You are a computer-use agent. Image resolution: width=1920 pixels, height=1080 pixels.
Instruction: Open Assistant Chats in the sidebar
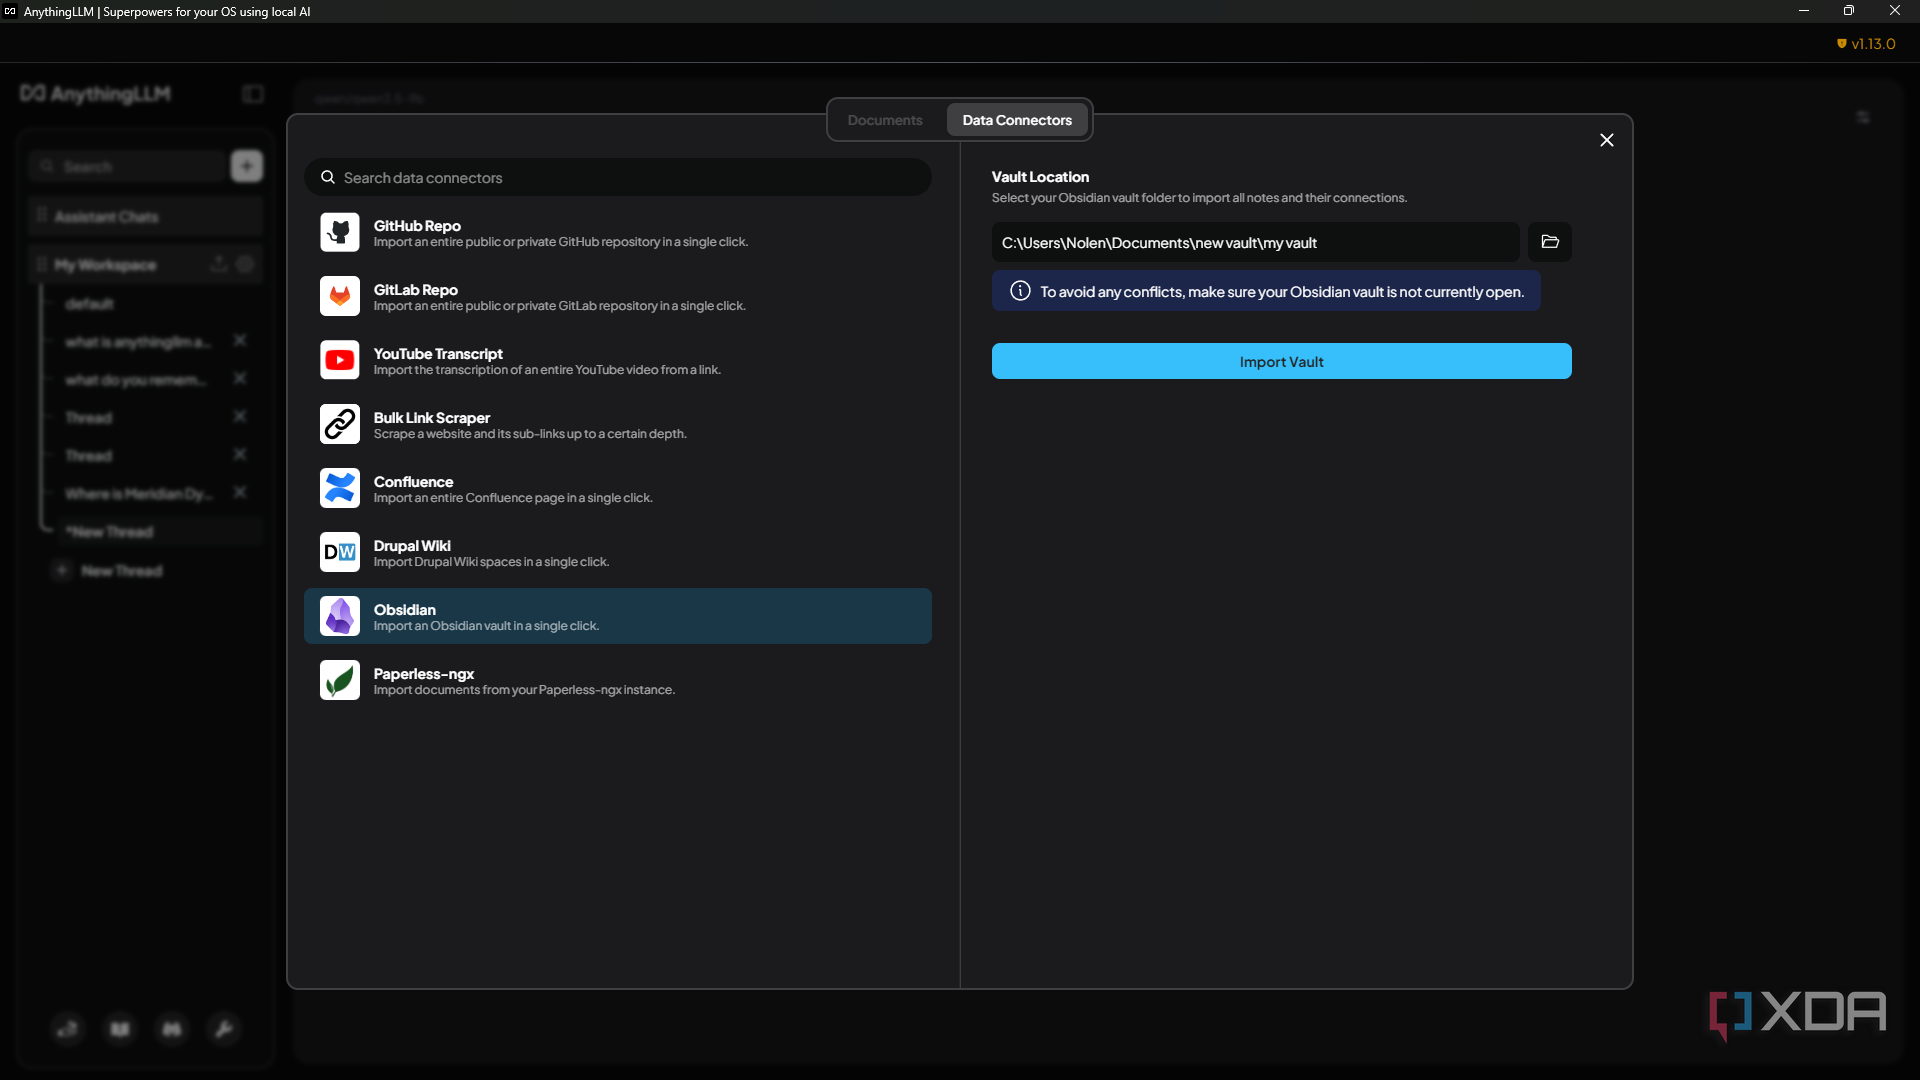(x=146, y=216)
